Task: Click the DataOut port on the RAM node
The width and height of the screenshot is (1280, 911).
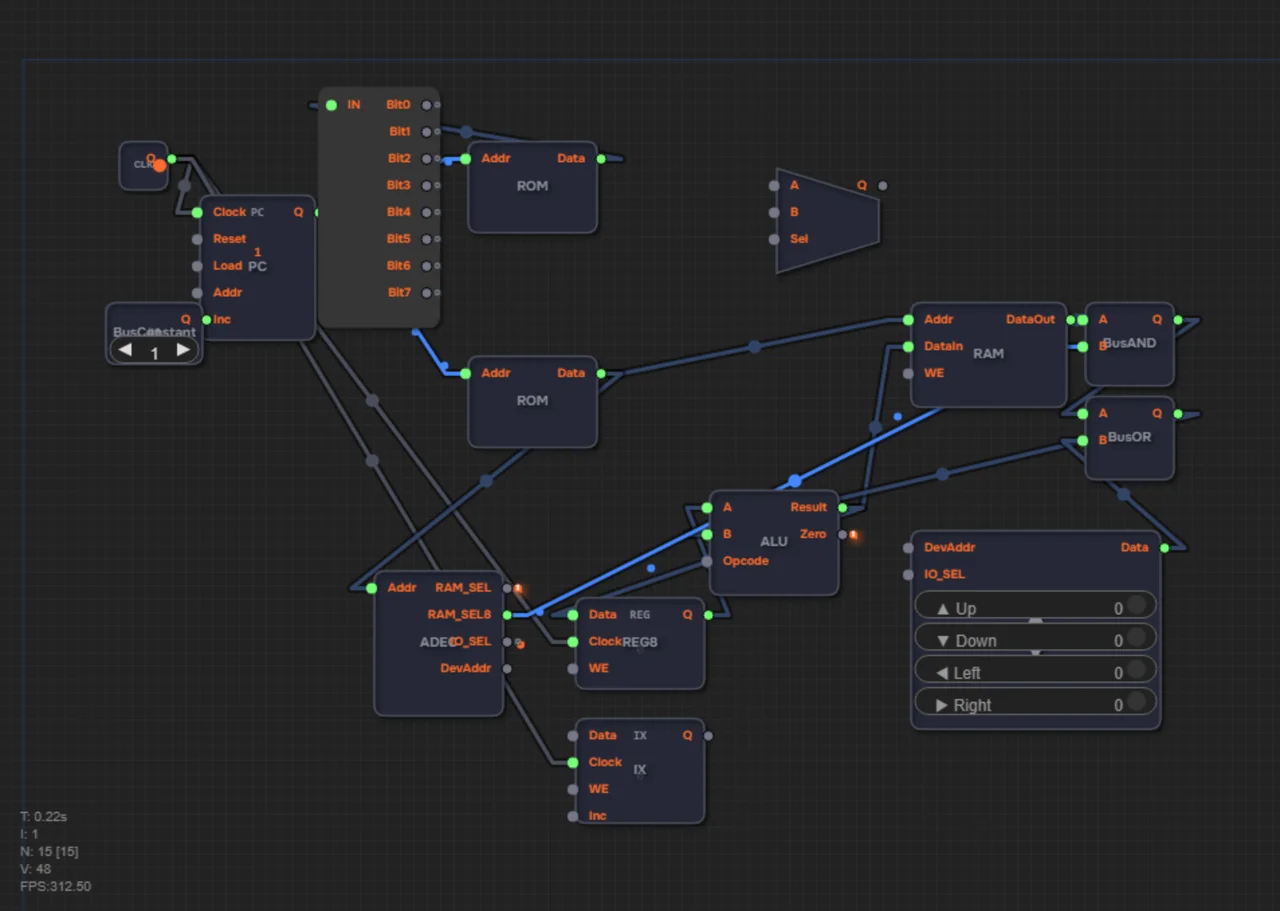Action: pyautogui.click(x=1070, y=320)
